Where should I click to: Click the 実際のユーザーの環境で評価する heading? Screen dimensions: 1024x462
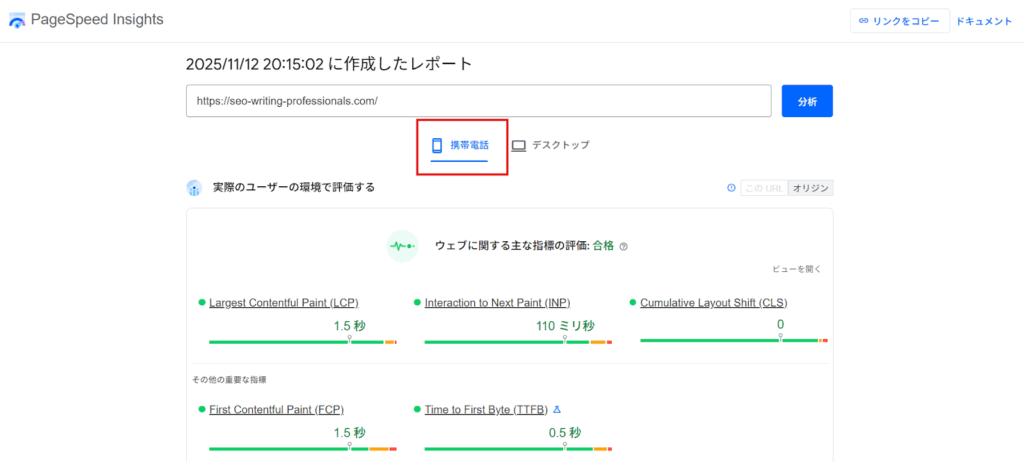click(x=294, y=188)
